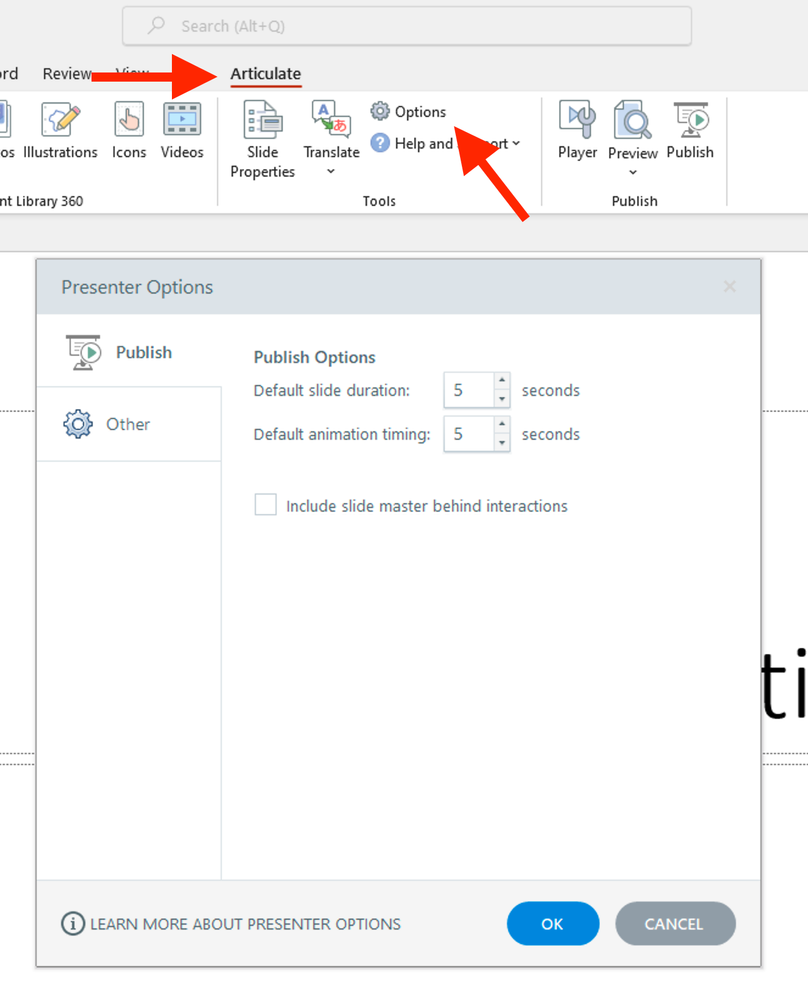
Task: Close the Presenter Options dialog
Action: (730, 287)
